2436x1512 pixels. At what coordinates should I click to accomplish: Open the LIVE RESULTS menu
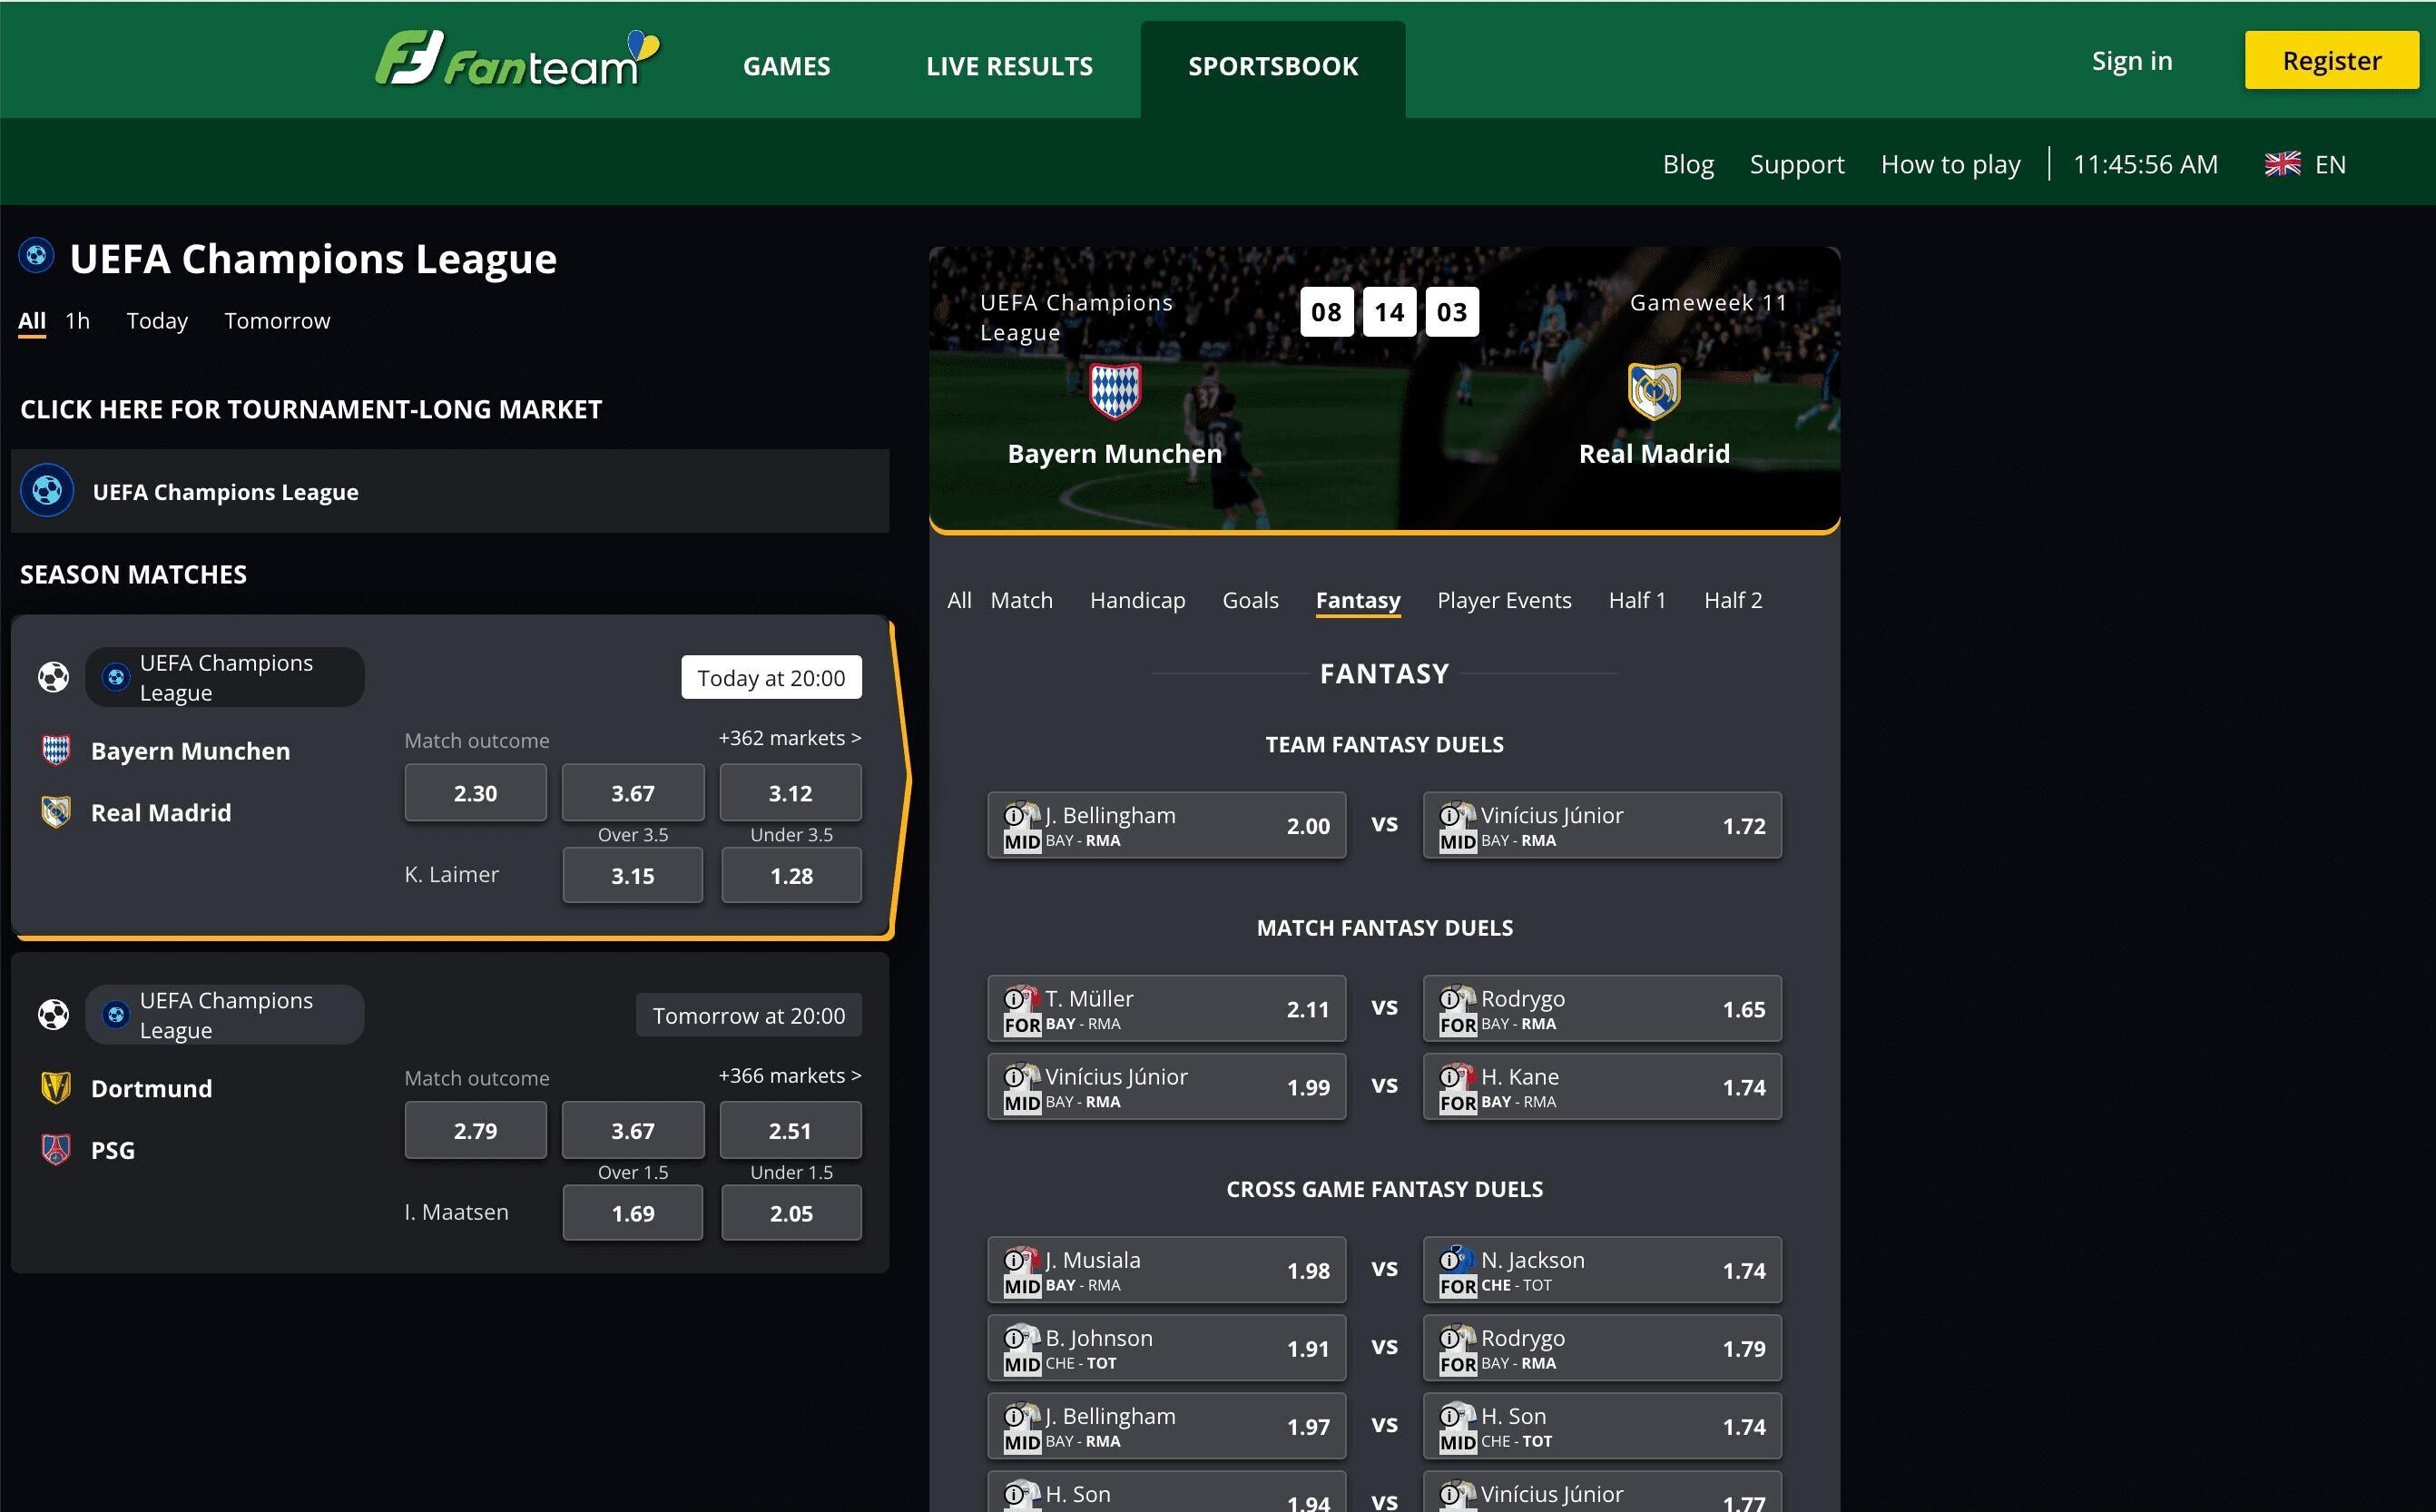(x=1009, y=66)
